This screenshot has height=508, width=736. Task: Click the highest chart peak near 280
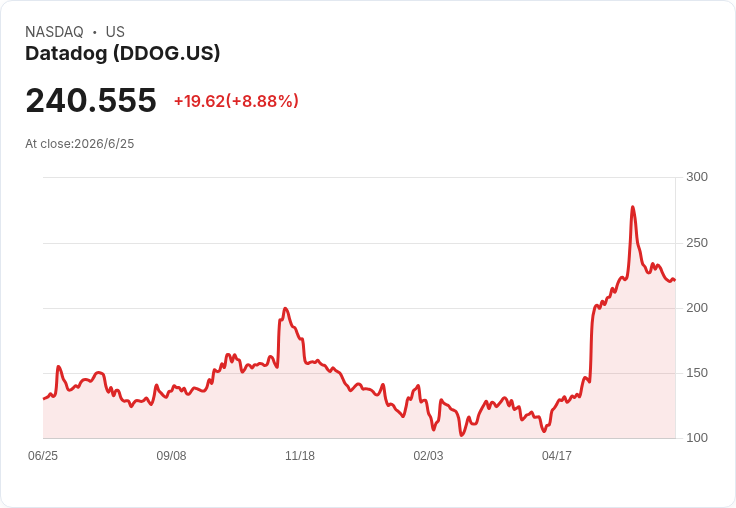633,207
